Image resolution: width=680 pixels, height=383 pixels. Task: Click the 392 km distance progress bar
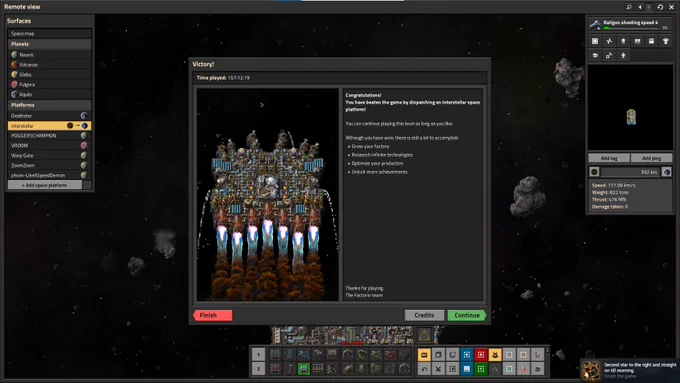(631, 172)
